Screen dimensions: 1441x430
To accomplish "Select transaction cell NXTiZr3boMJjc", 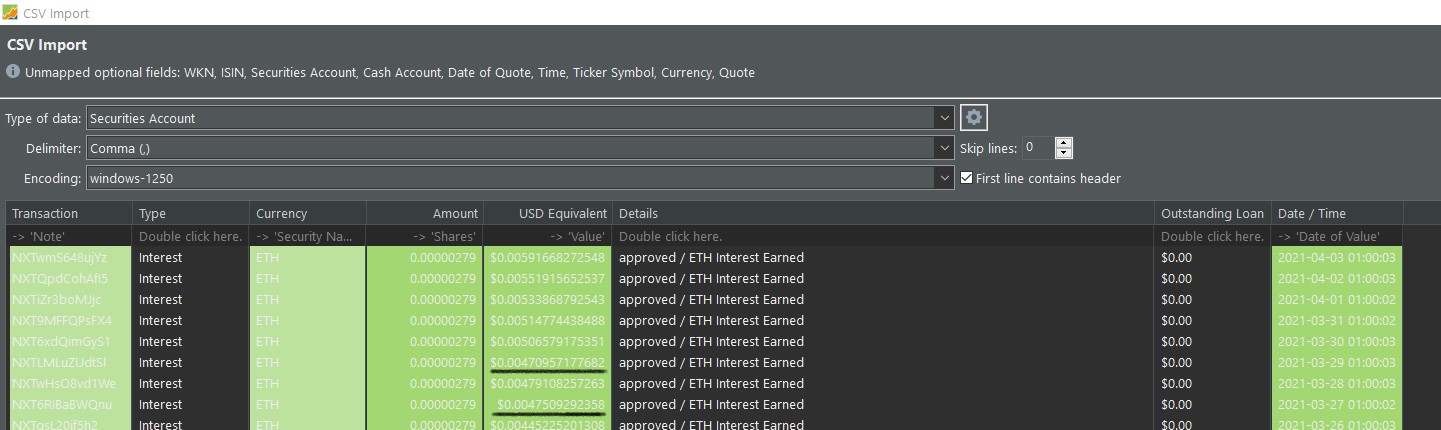I will pos(69,299).
